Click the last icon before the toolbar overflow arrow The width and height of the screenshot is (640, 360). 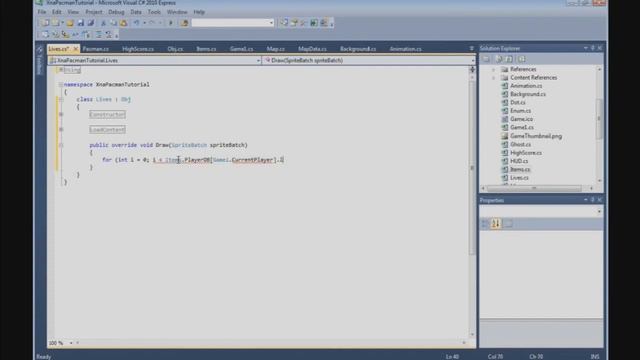click(x=324, y=23)
